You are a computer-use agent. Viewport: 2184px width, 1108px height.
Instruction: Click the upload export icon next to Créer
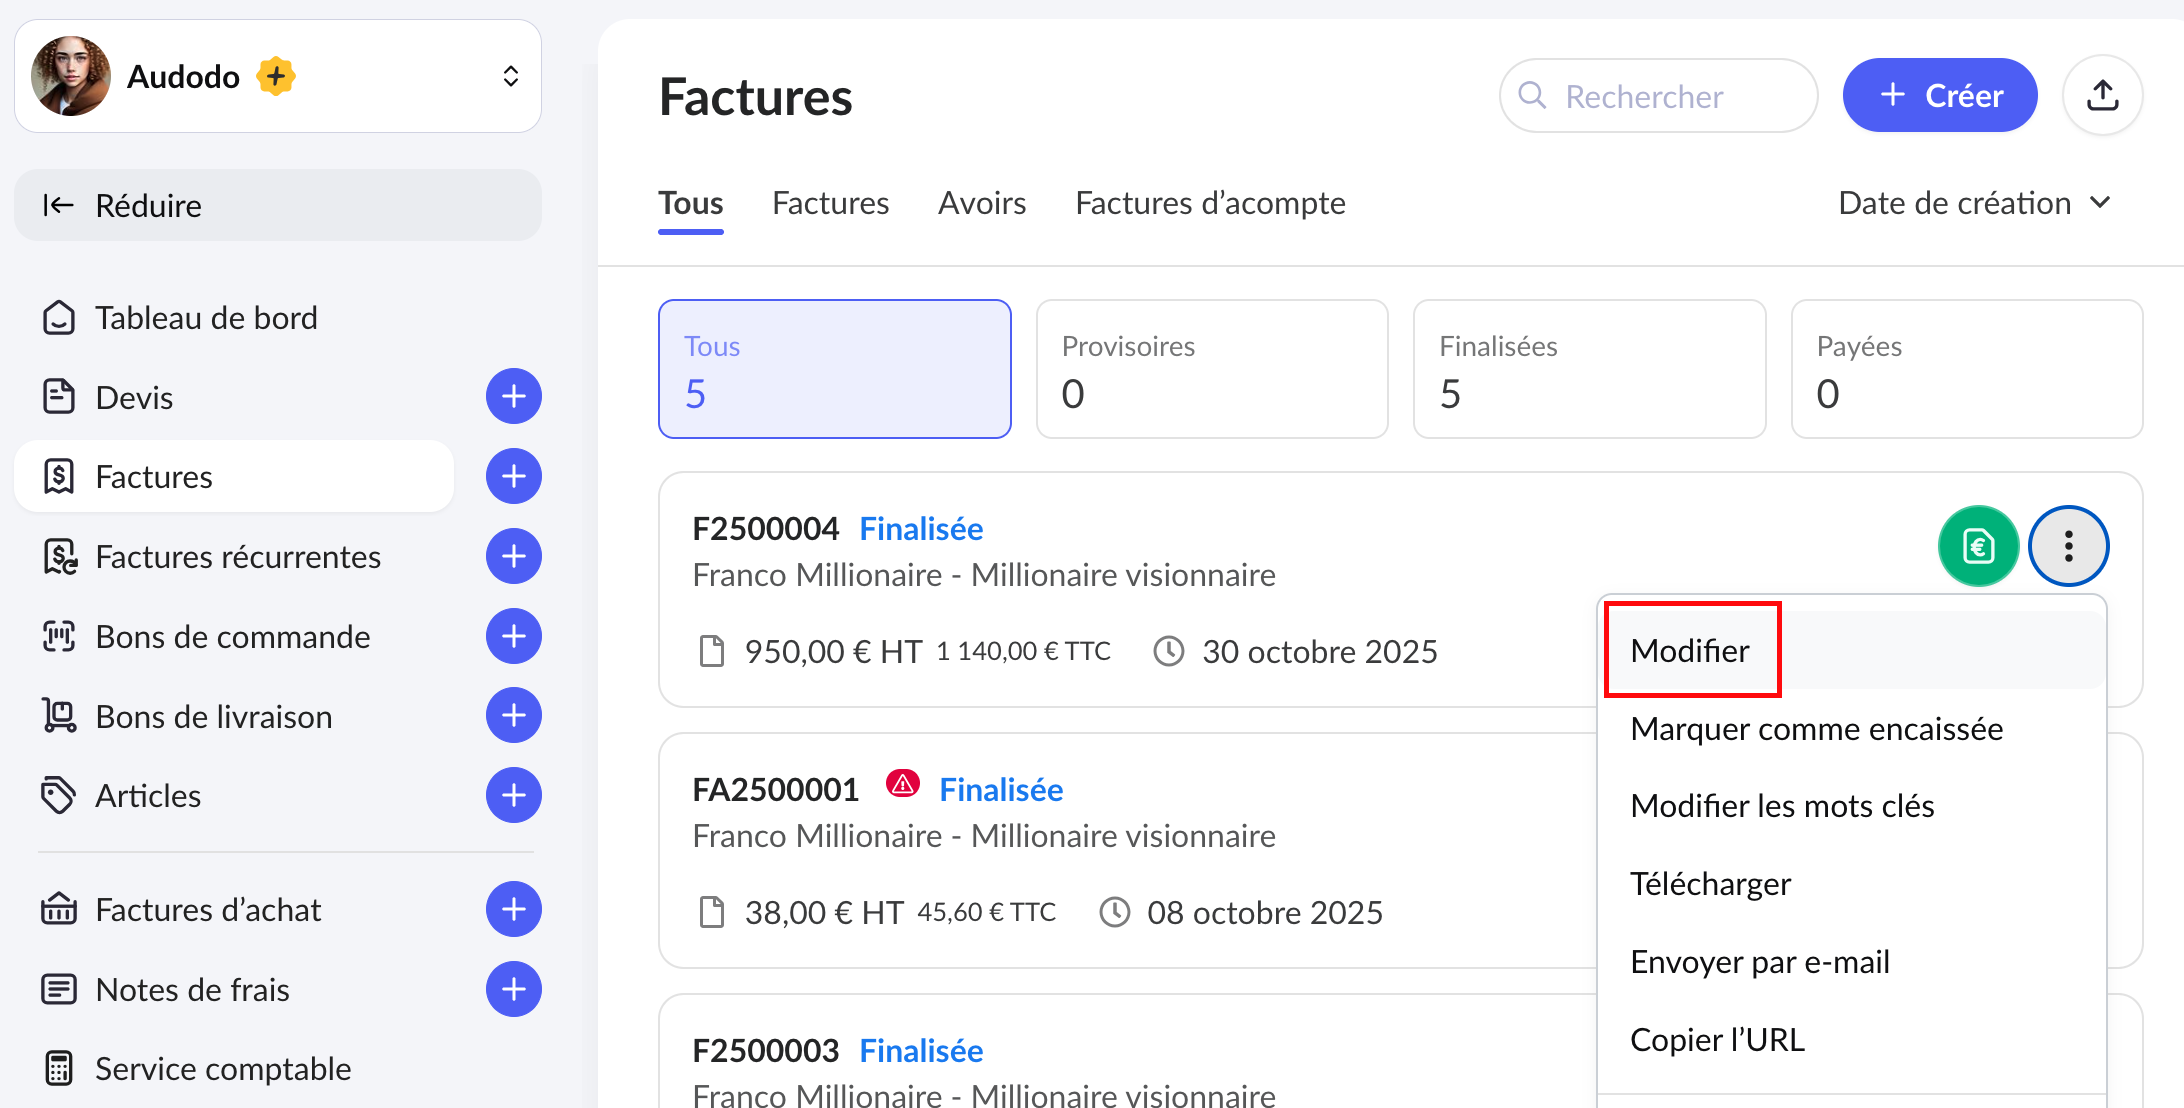click(x=2102, y=96)
